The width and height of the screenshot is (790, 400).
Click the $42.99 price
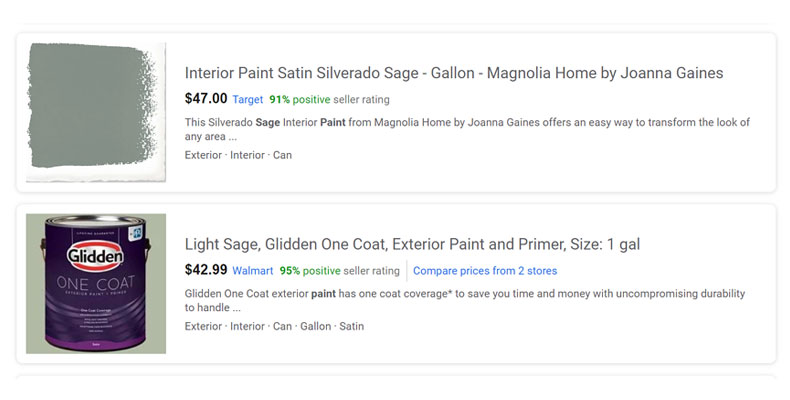[x=206, y=270]
